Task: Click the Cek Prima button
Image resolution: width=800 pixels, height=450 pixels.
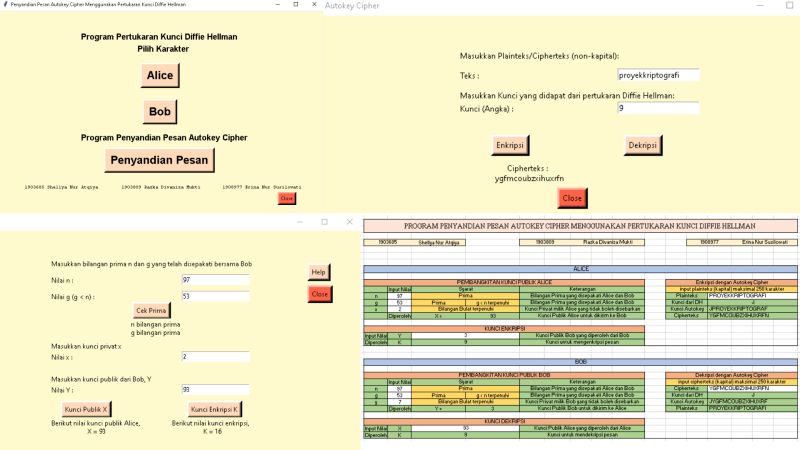Action: pos(151,311)
